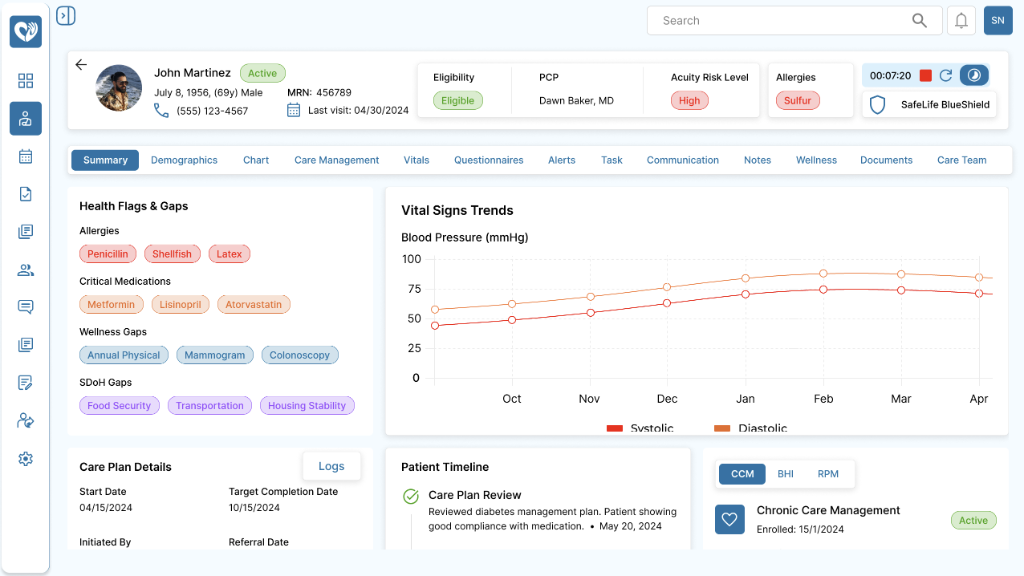Click the Shellfish allergy tag
The image size is (1024, 576).
[172, 254]
